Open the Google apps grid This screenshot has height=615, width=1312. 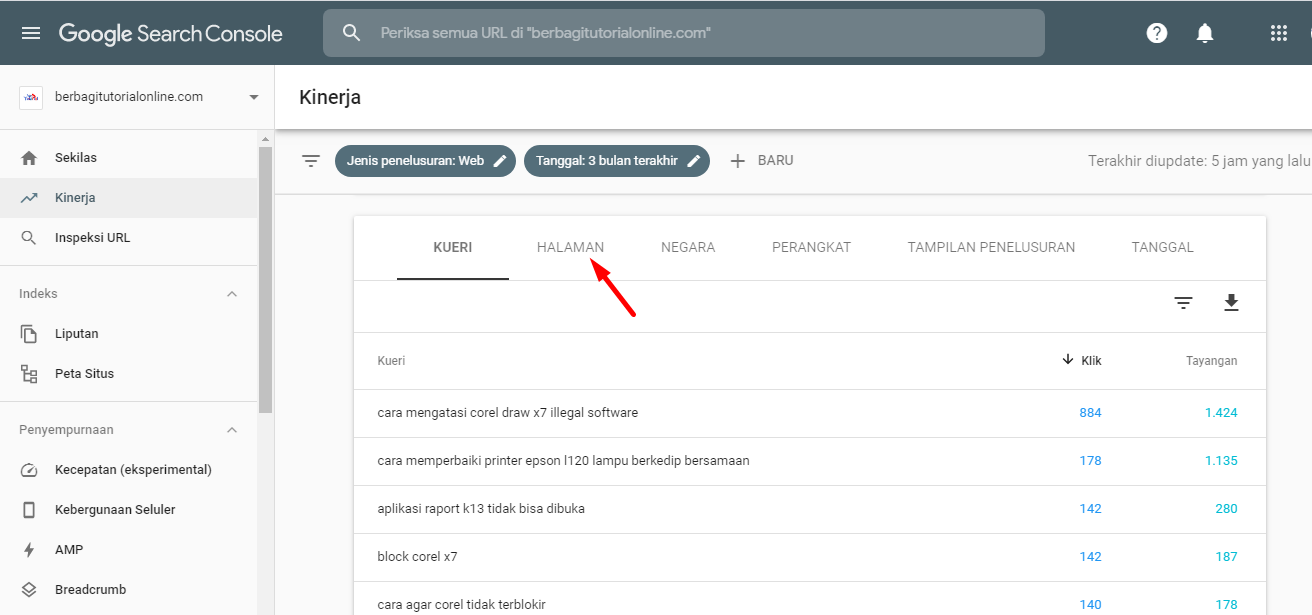pos(1278,33)
